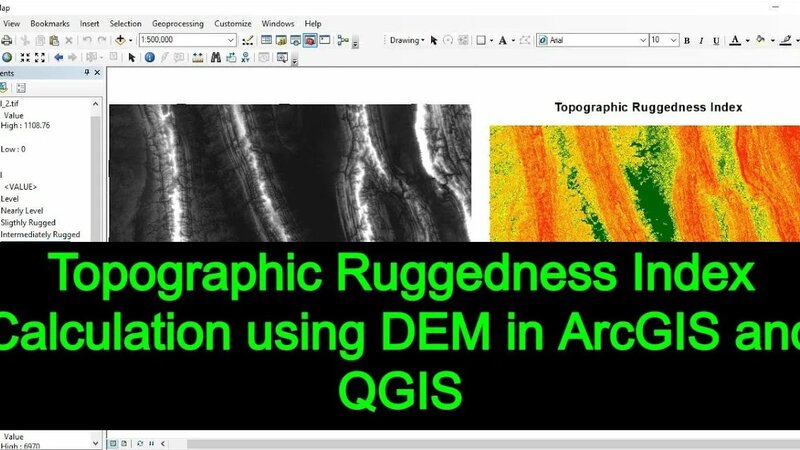The image size is (800, 450).
Task: Click the Topographic Ruggedness Index map title
Action: [x=648, y=107]
